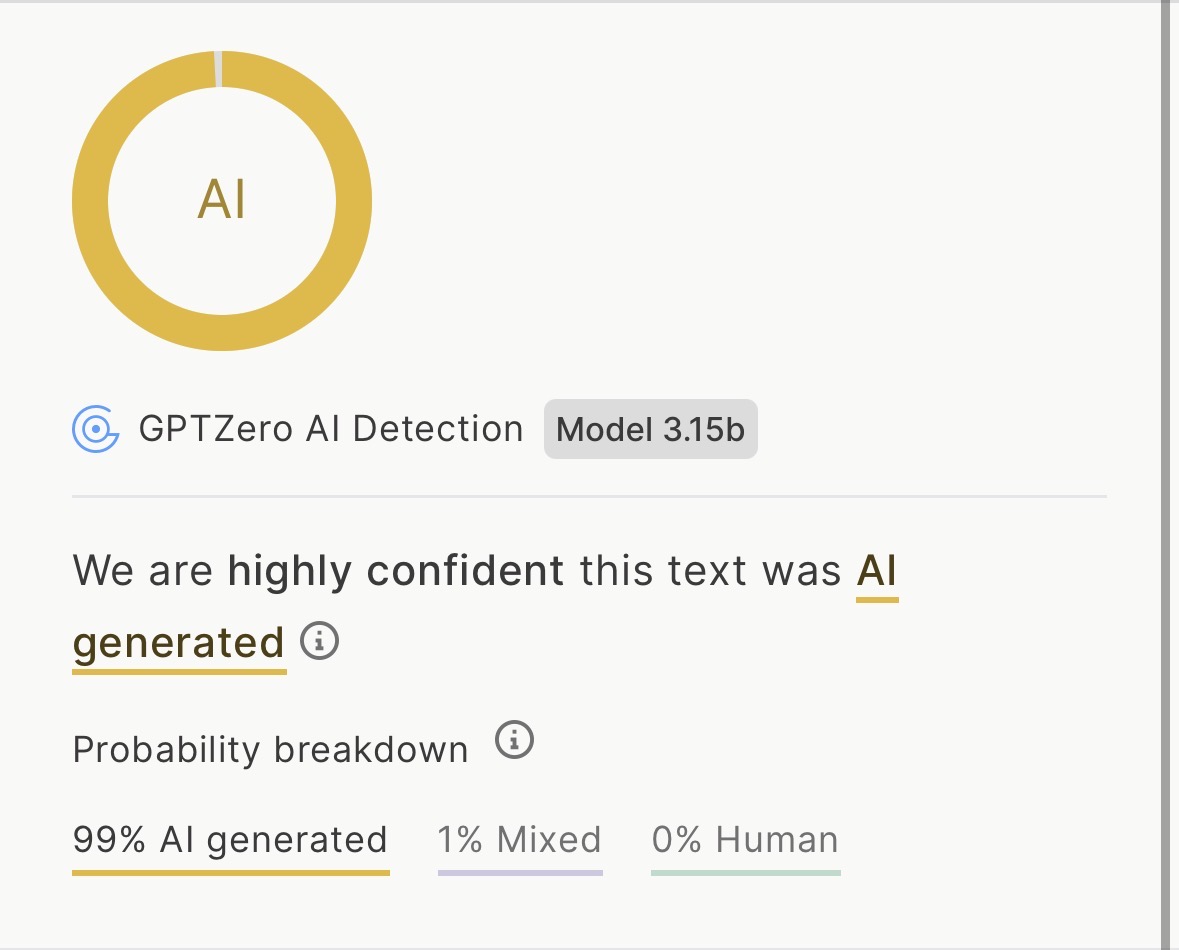1179x950 pixels.
Task: Click the yellow donut chart ring
Action: pos(90,200)
